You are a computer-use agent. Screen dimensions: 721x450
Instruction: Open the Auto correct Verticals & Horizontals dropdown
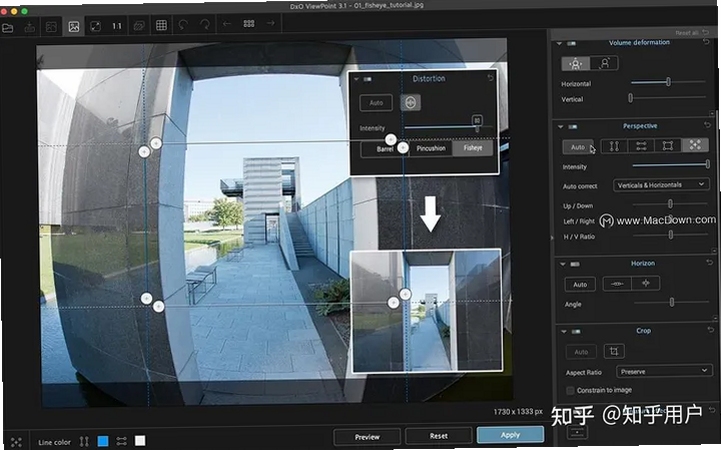coord(661,185)
